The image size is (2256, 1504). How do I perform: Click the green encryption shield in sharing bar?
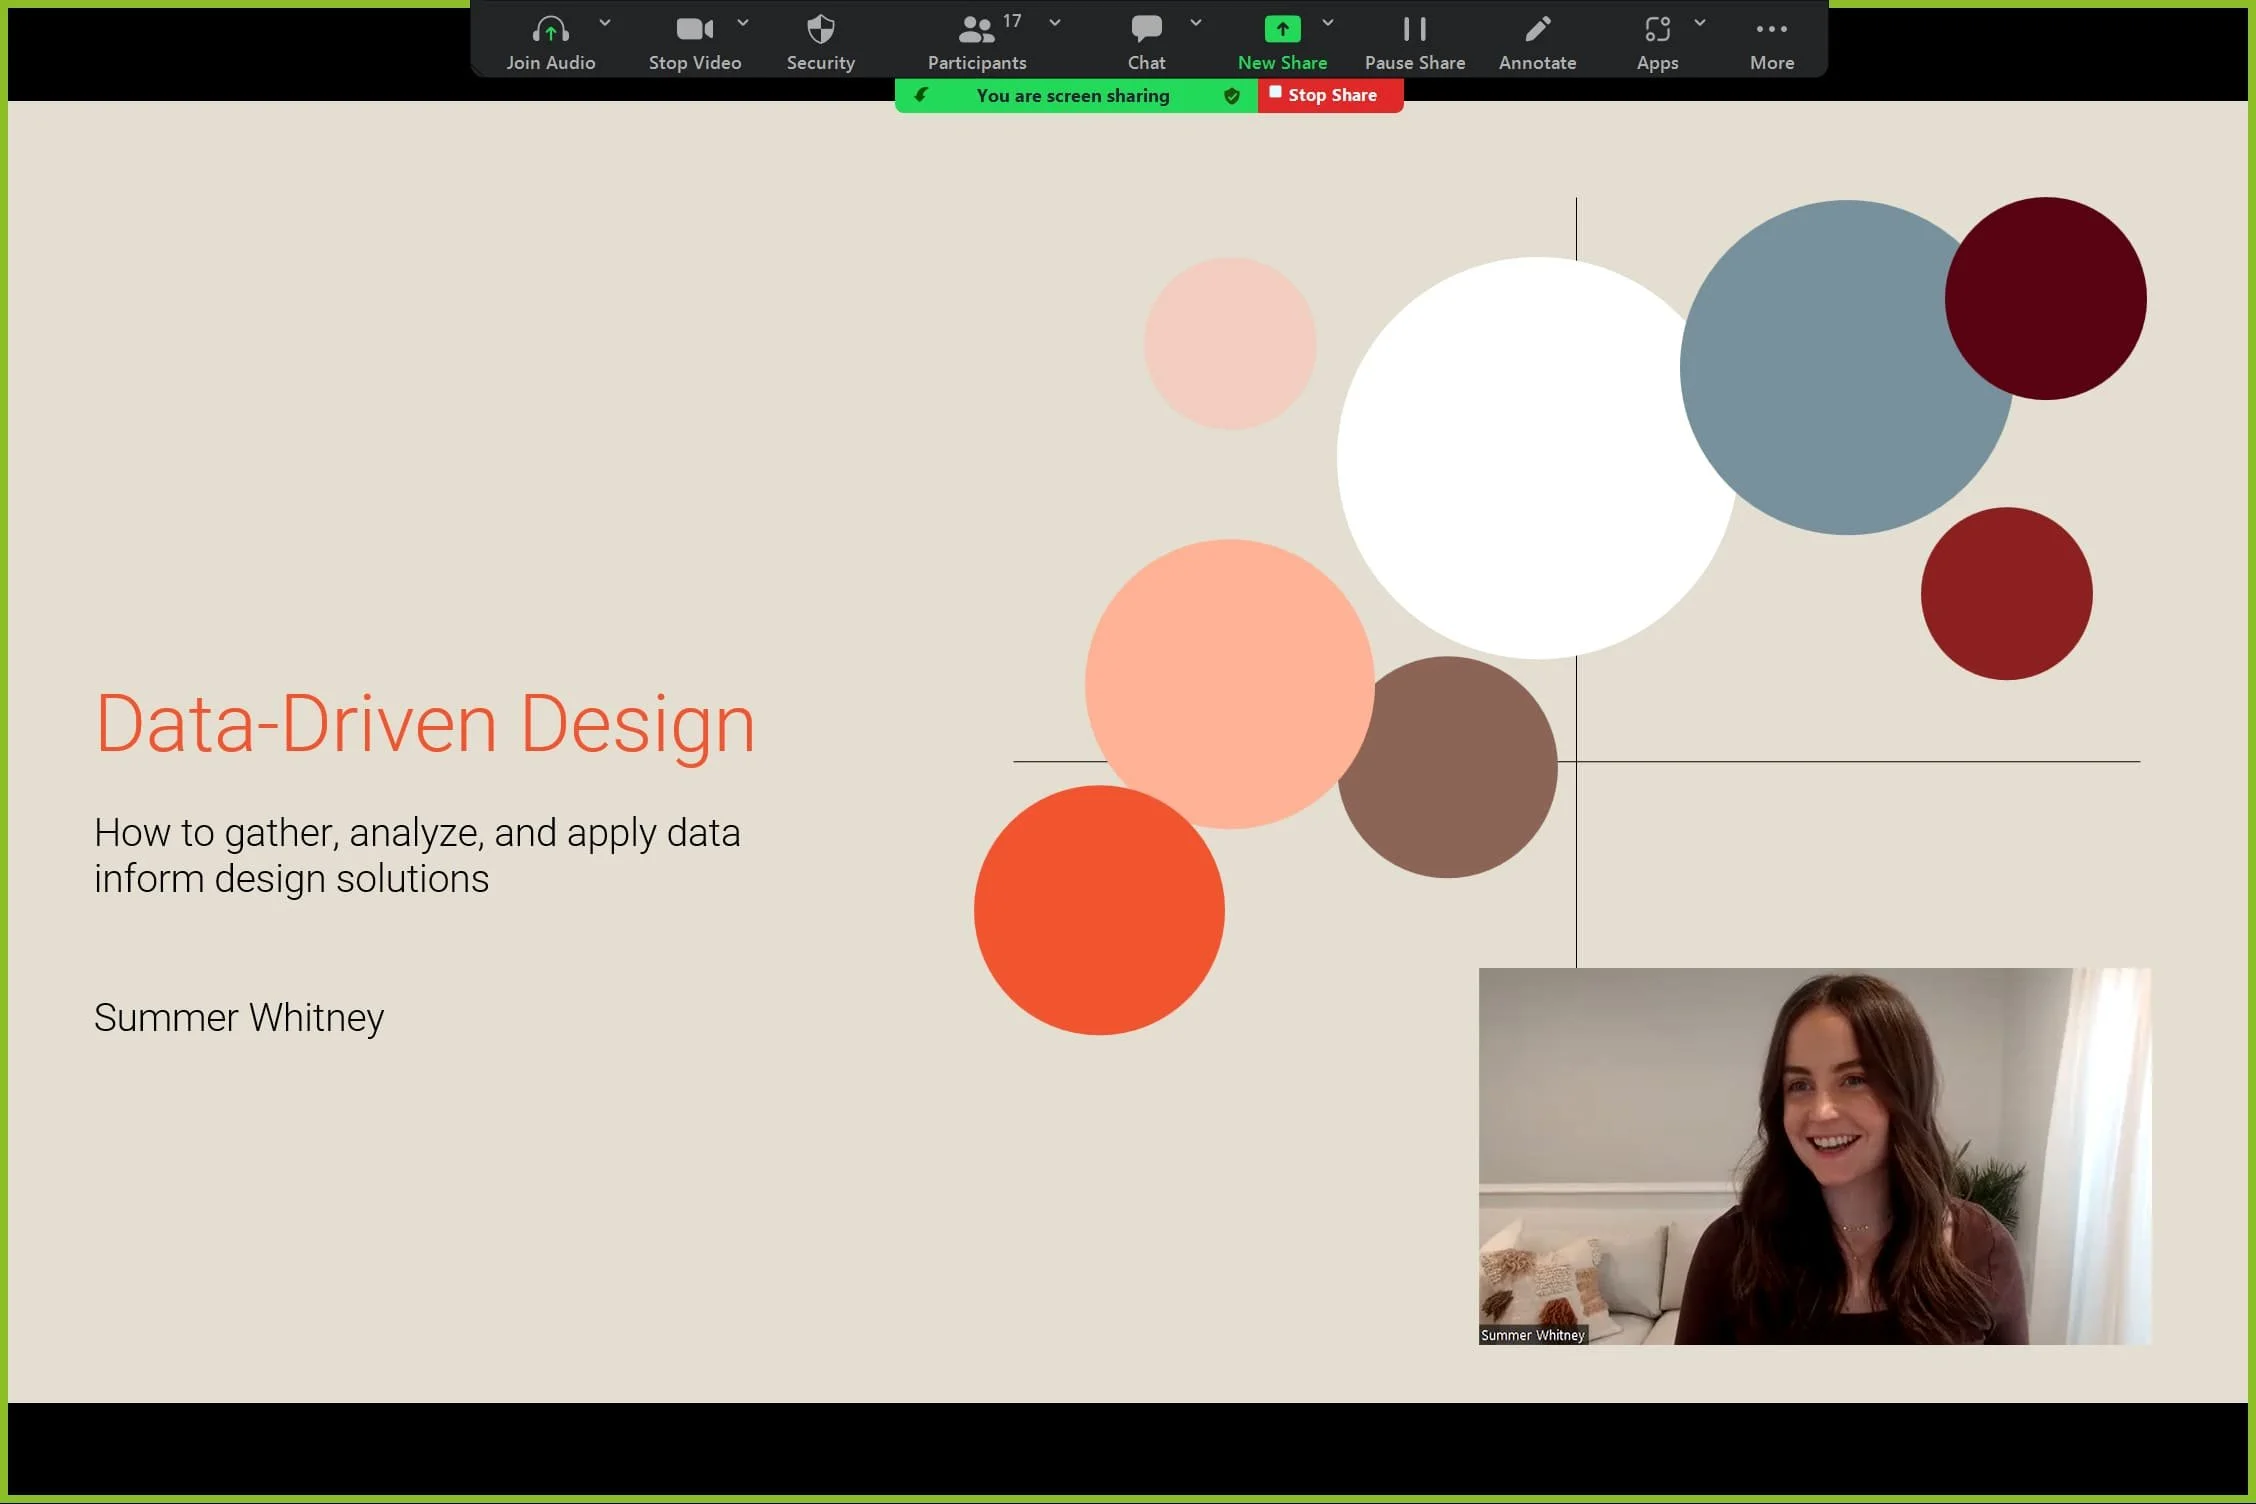pyautogui.click(x=1232, y=96)
